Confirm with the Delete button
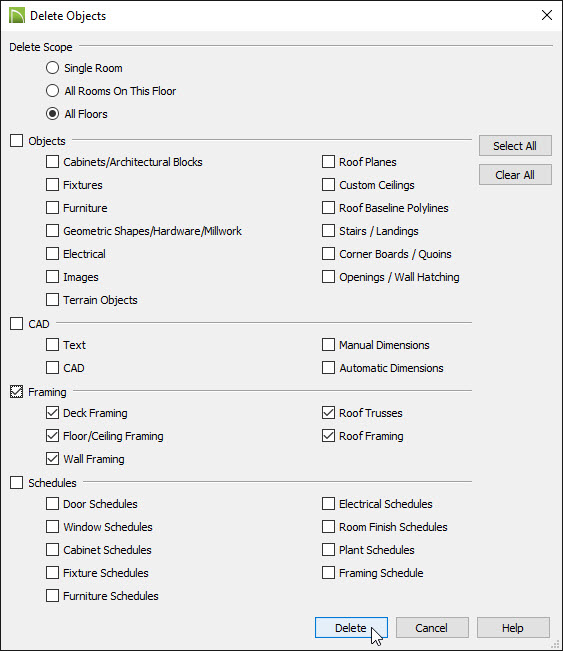The width and height of the screenshot is (563, 651). click(x=351, y=628)
